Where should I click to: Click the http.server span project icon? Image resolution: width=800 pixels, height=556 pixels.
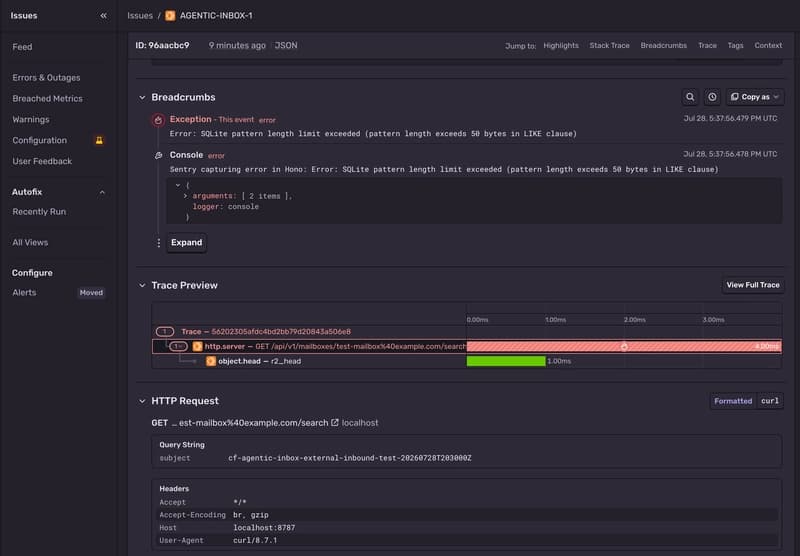[x=197, y=346]
